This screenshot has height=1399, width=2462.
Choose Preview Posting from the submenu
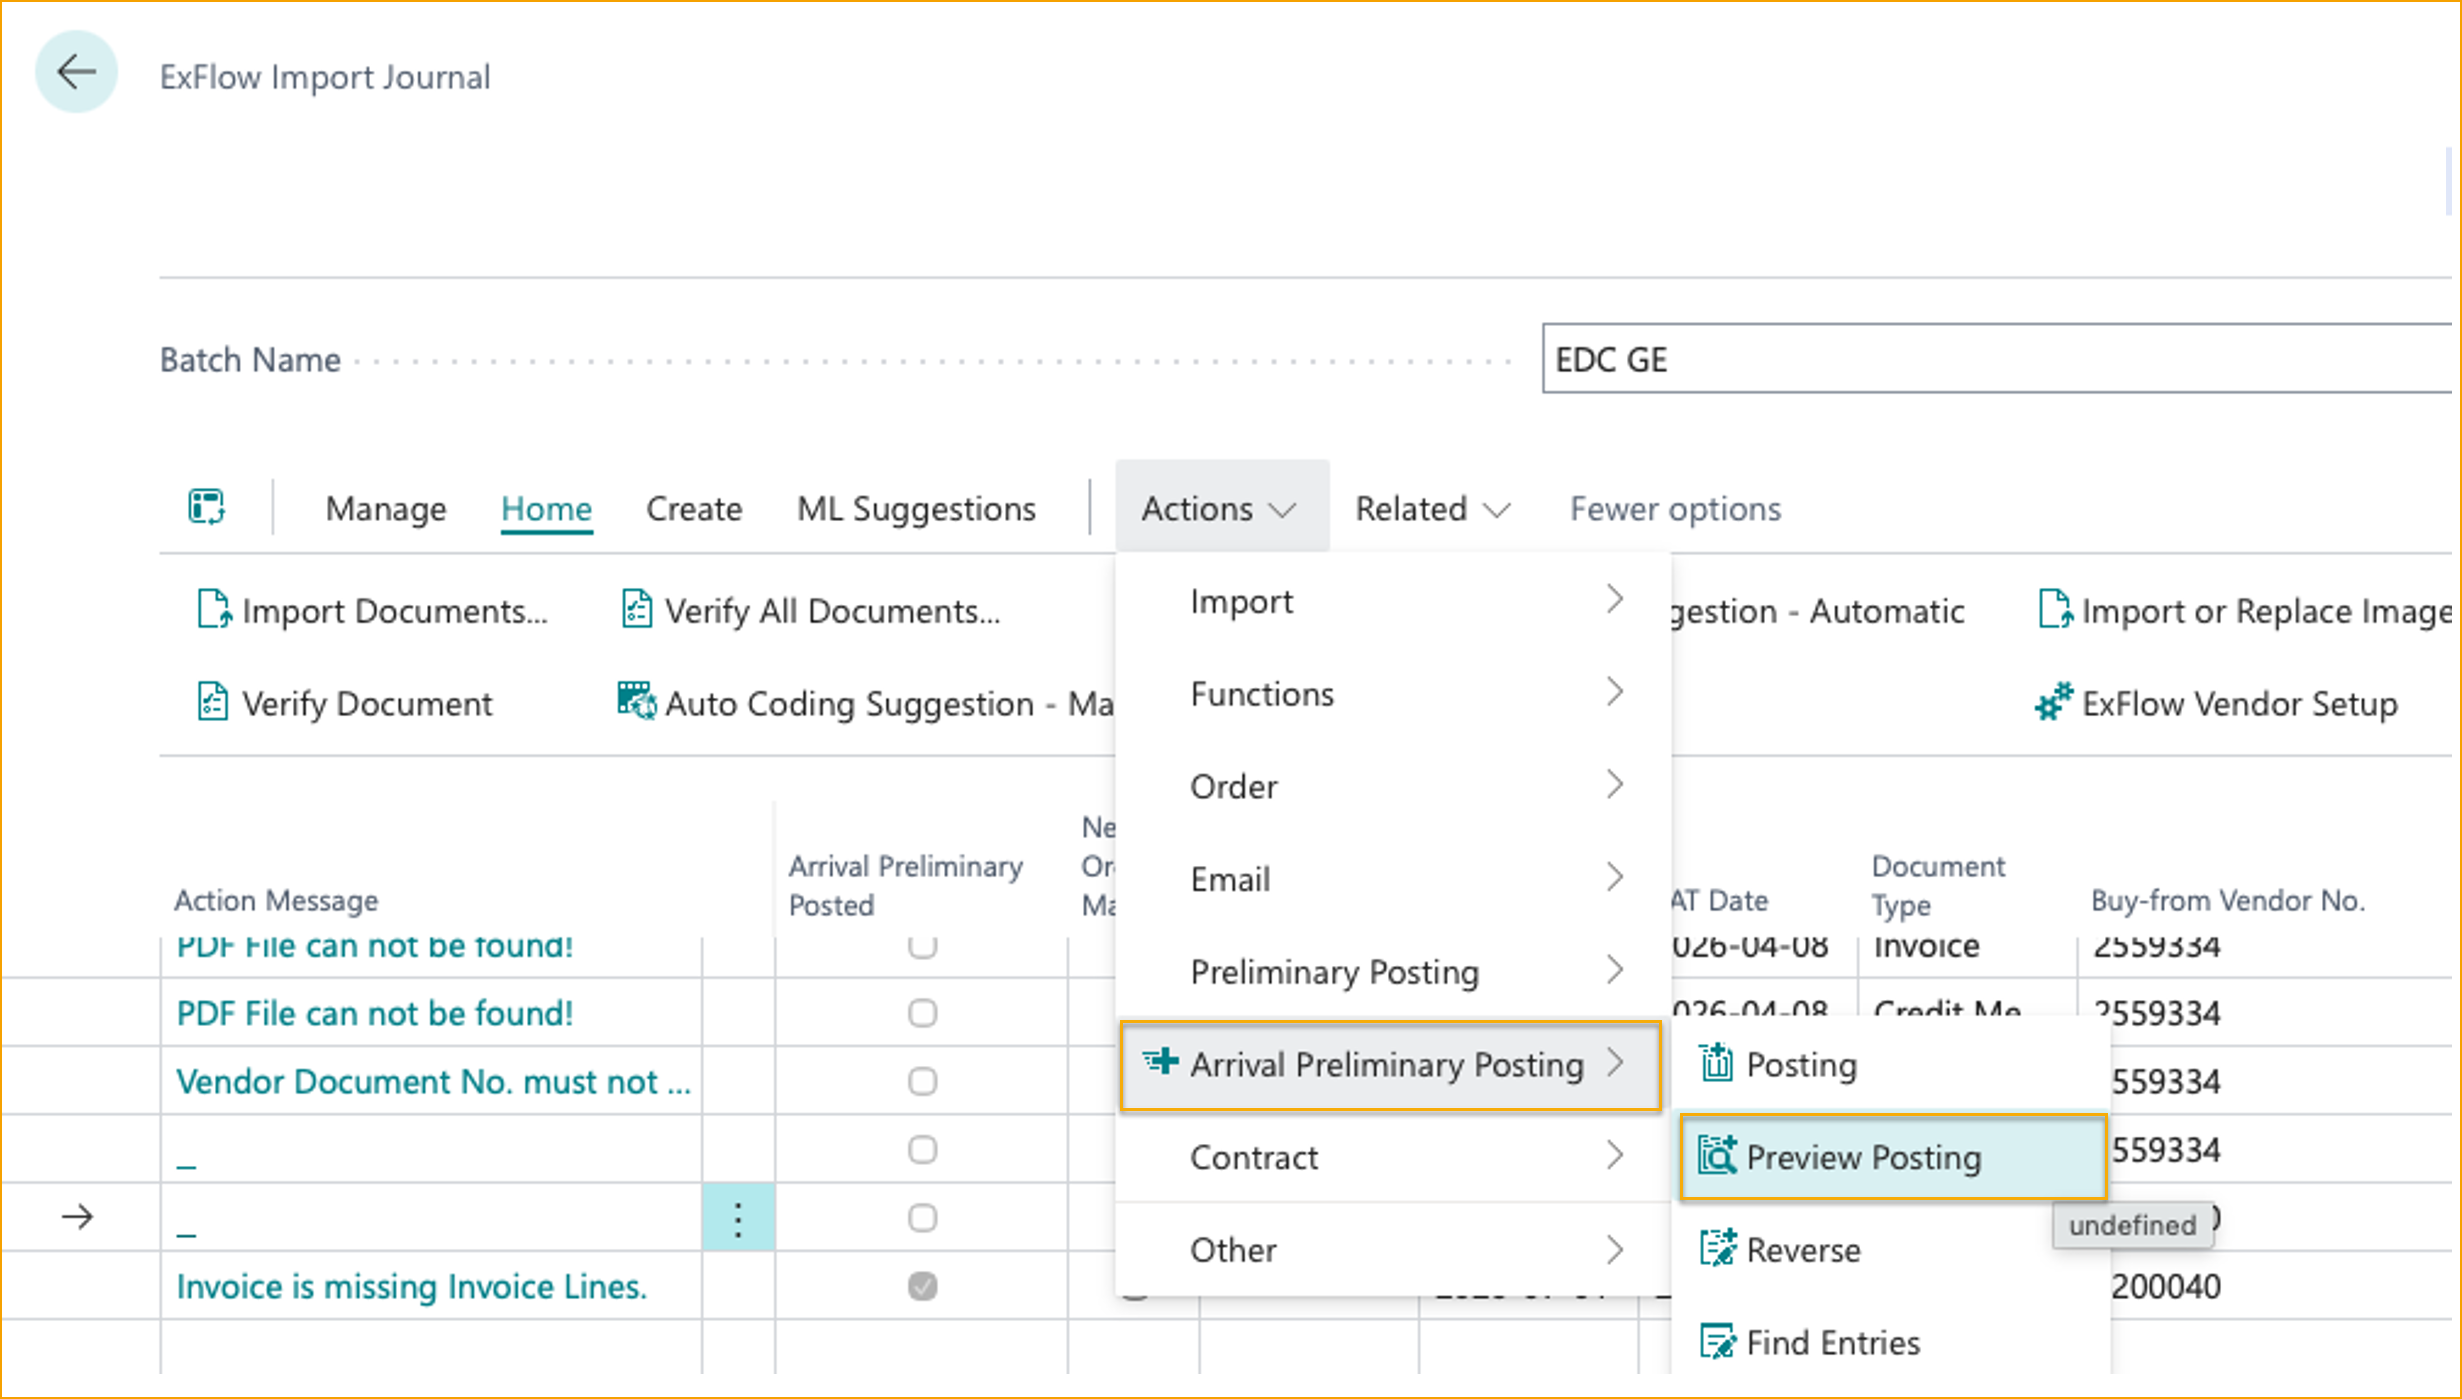click(x=1893, y=1156)
